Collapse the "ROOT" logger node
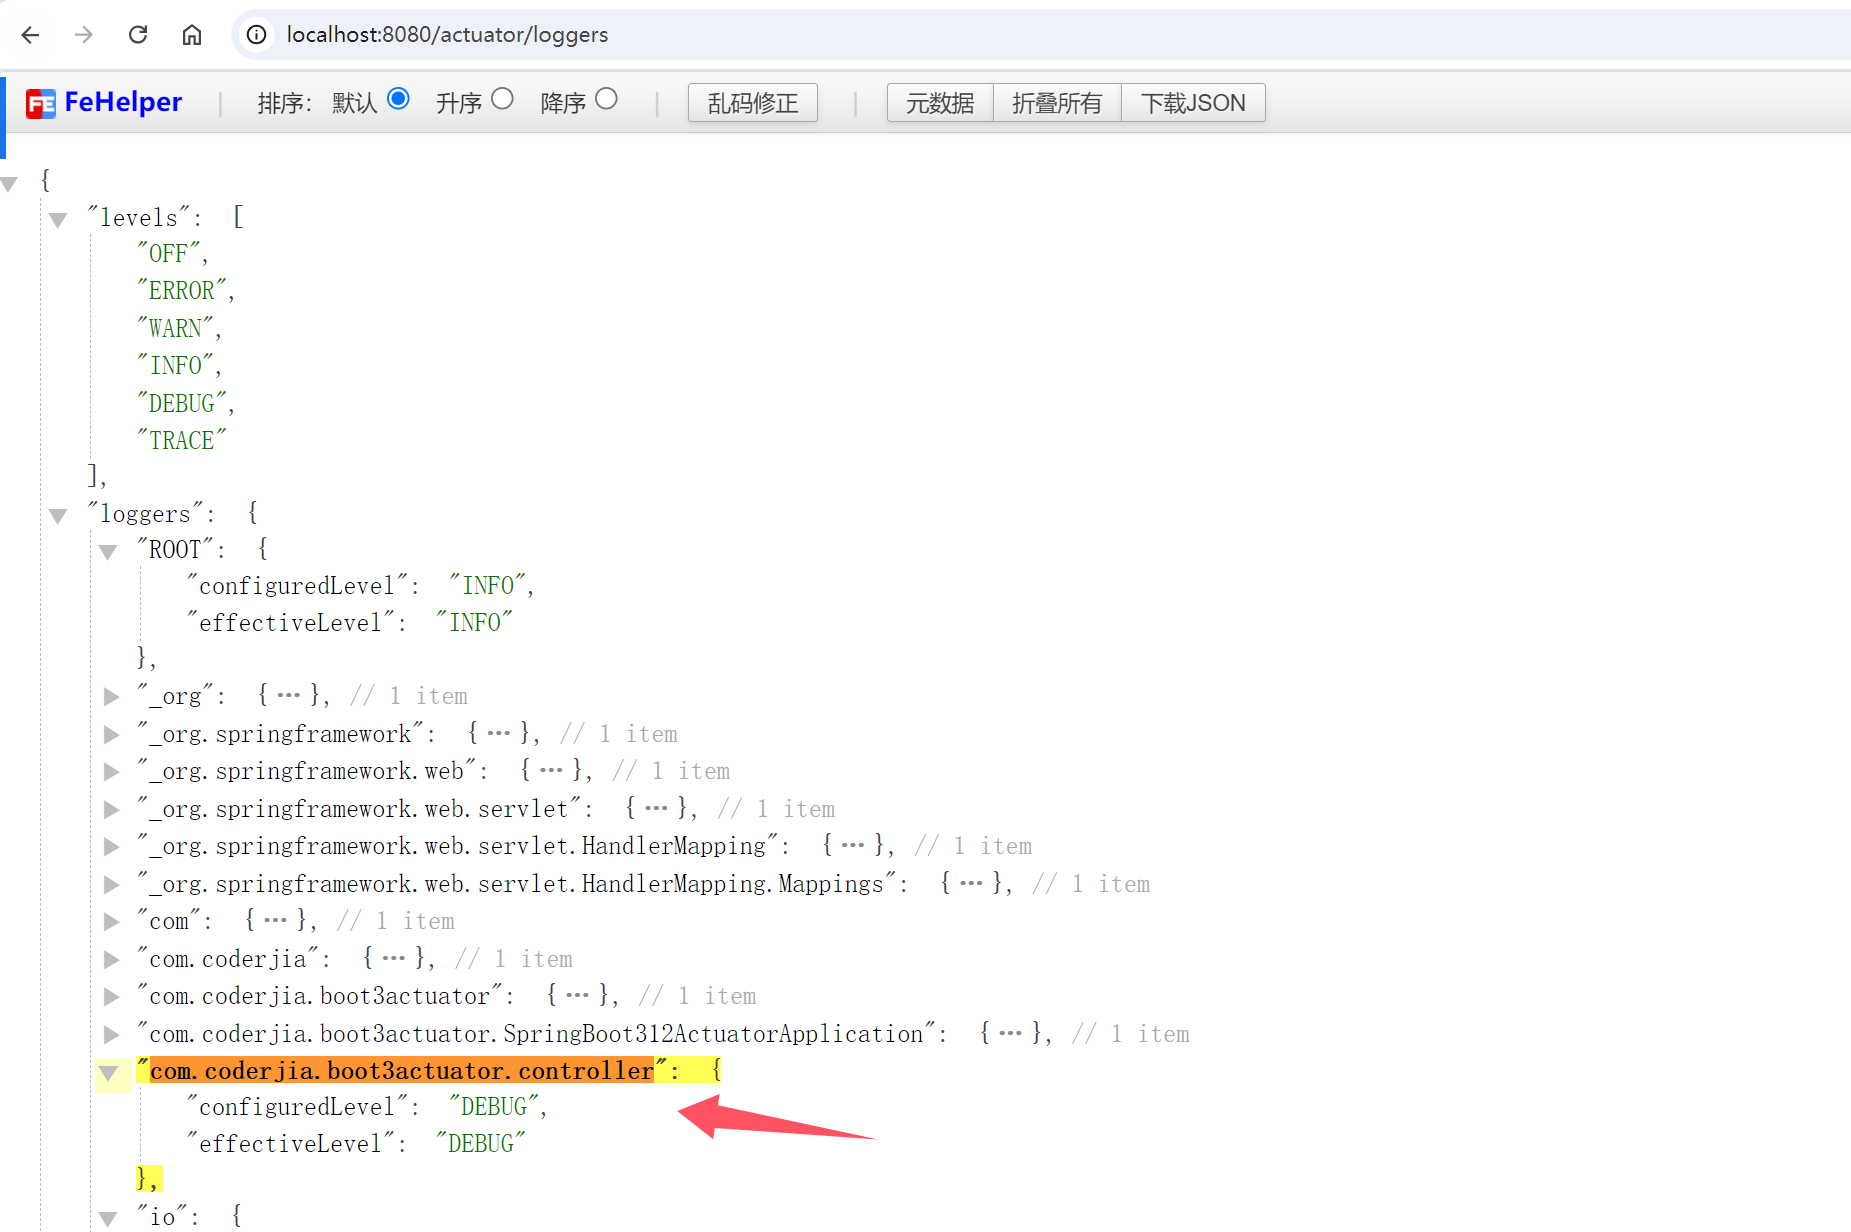Screen dimensions: 1851x1232 [x=108, y=552]
